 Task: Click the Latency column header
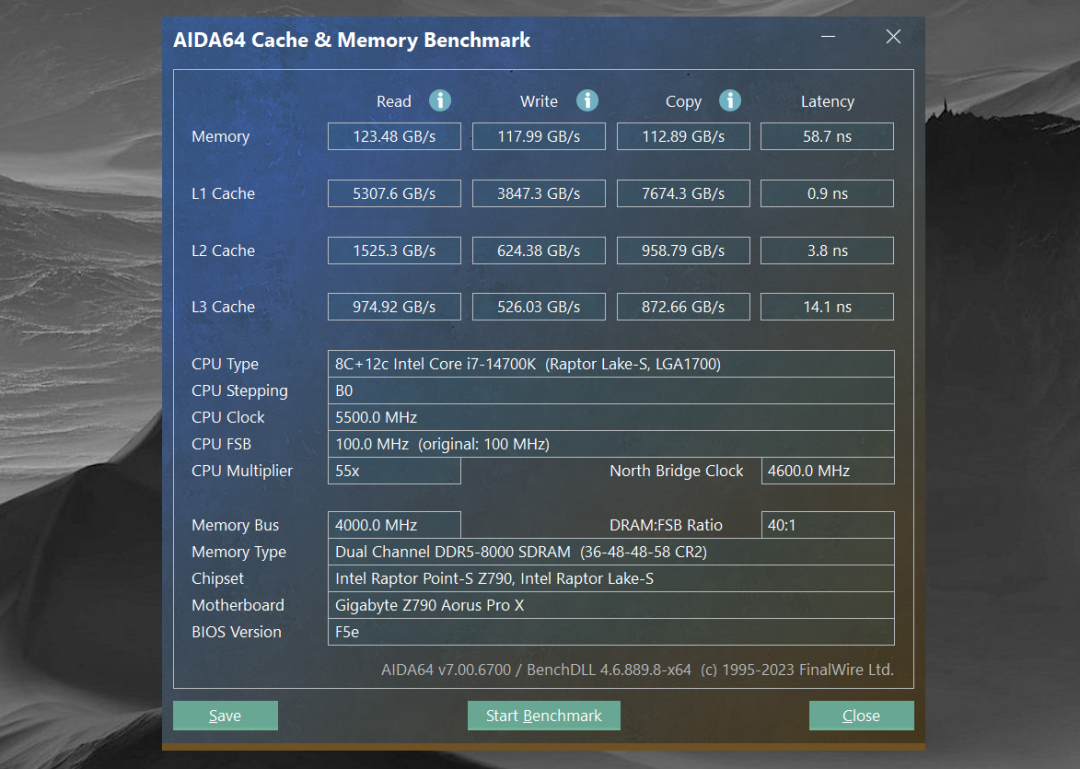pos(827,101)
